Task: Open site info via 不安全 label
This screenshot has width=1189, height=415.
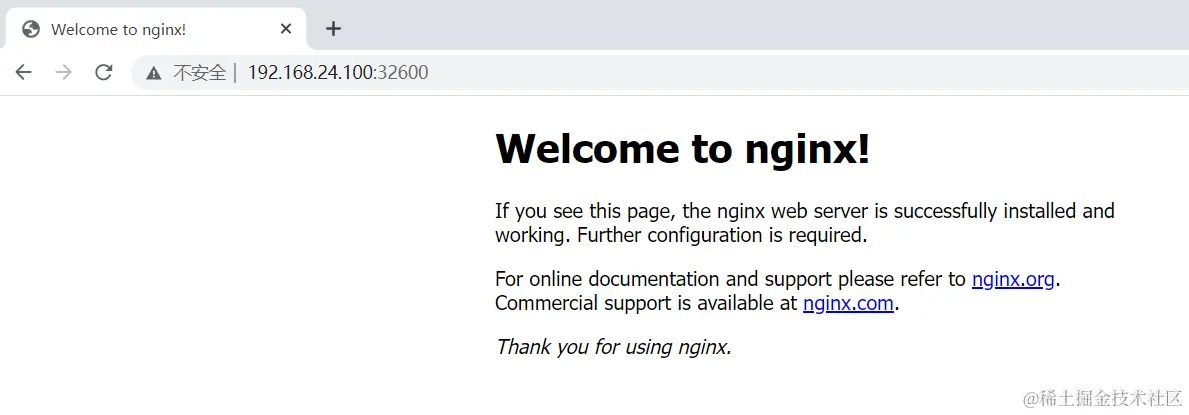Action: click(x=199, y=73)
